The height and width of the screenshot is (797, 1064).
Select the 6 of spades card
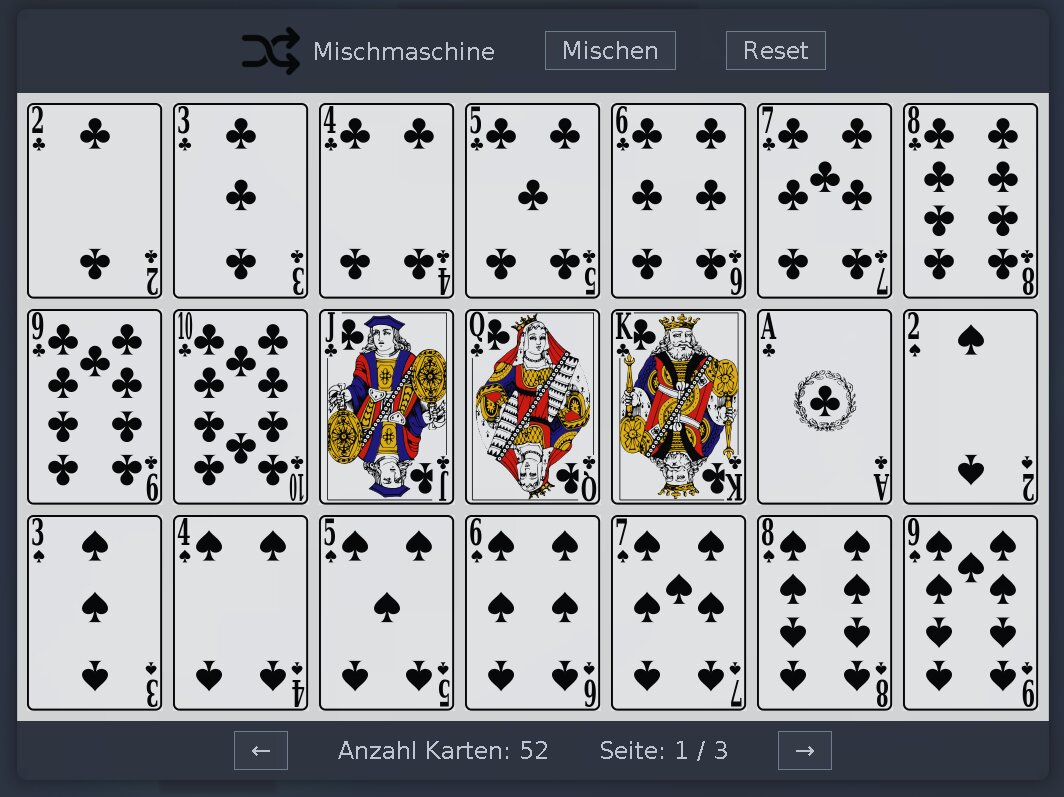[533, 613]
